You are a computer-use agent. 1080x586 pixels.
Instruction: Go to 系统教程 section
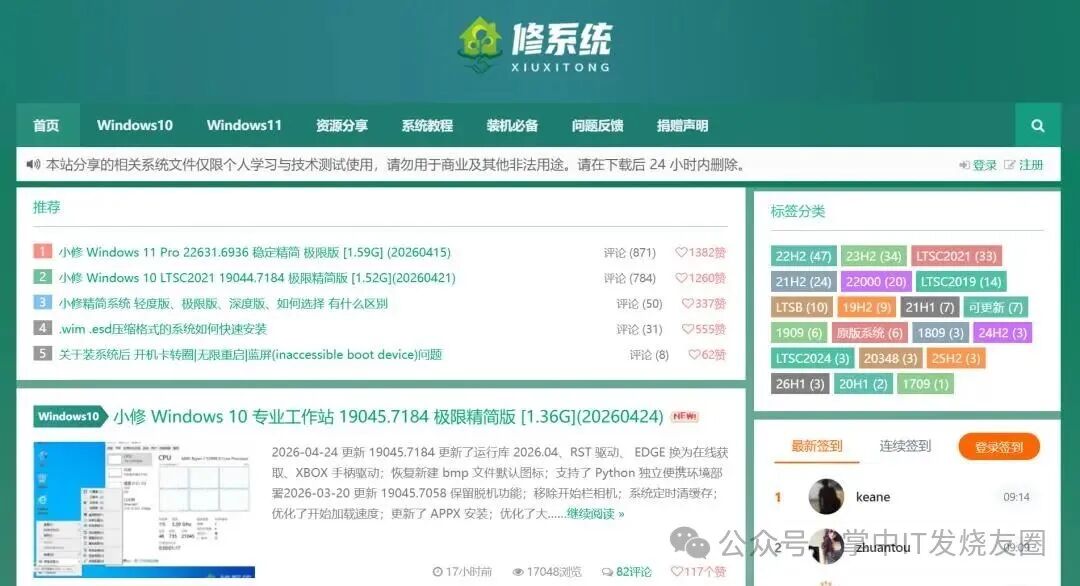point(427,125)
